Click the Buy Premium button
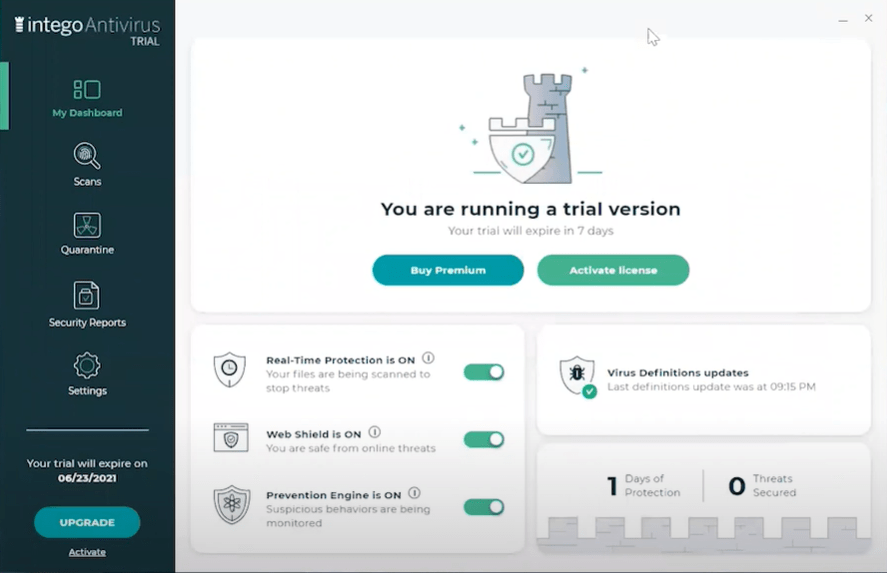887x573 pixels. (x=448, y=270)
